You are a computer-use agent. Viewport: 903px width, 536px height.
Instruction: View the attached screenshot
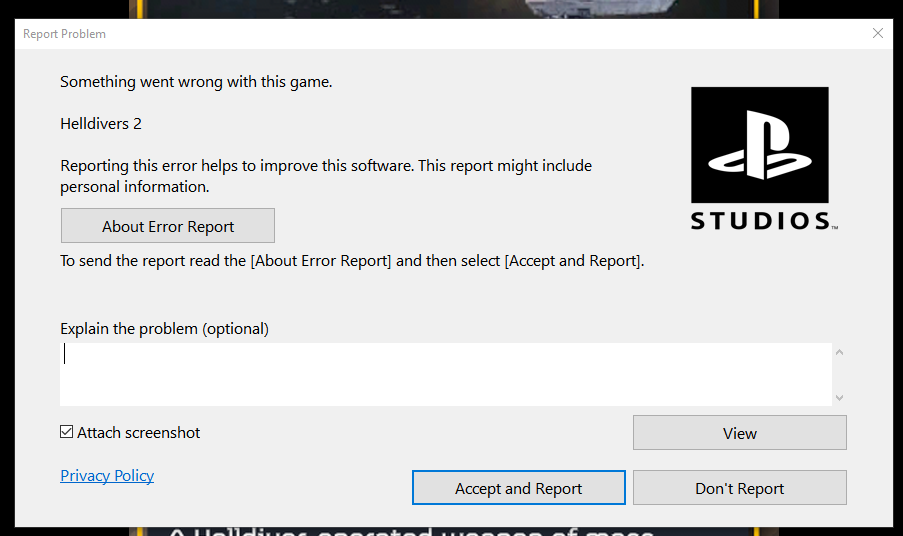pyautogui.click(x=739, y=432)
